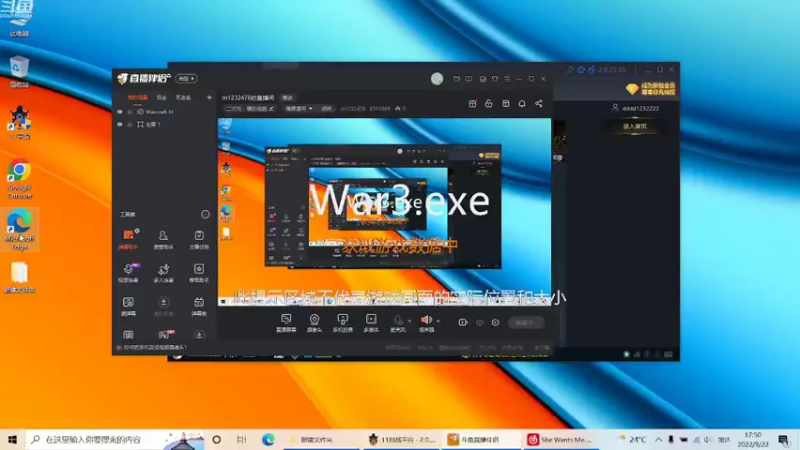Image resolution: width=800 pixels, height=450 pixels.
Task: Open the 弹幕秀 TV-shaped tool
Action: (199, 306)
